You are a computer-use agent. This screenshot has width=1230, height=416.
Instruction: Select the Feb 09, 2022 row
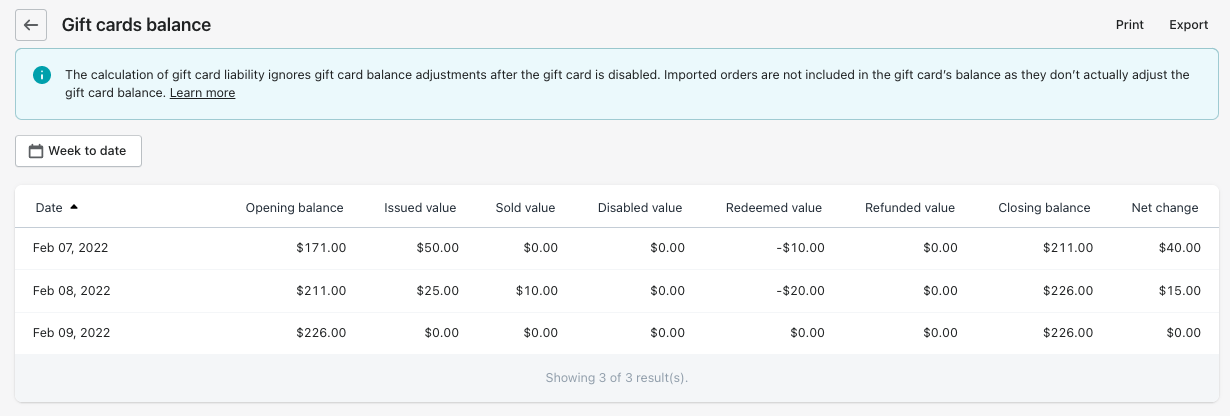[x=71, y=333]
